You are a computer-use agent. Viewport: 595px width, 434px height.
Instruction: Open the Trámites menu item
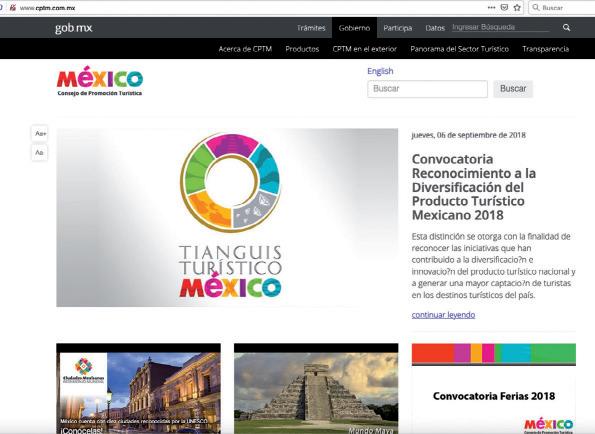tap(311, 28)
